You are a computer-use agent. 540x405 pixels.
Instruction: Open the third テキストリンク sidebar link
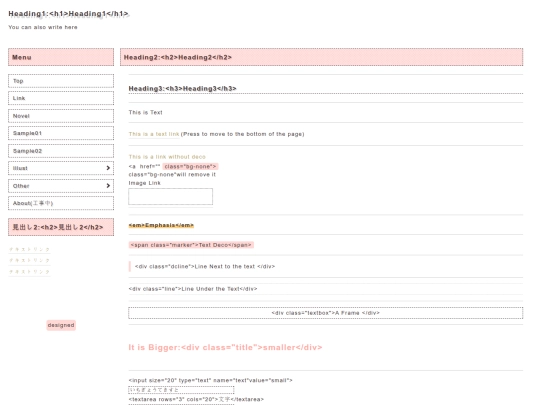tap(29, 272)
